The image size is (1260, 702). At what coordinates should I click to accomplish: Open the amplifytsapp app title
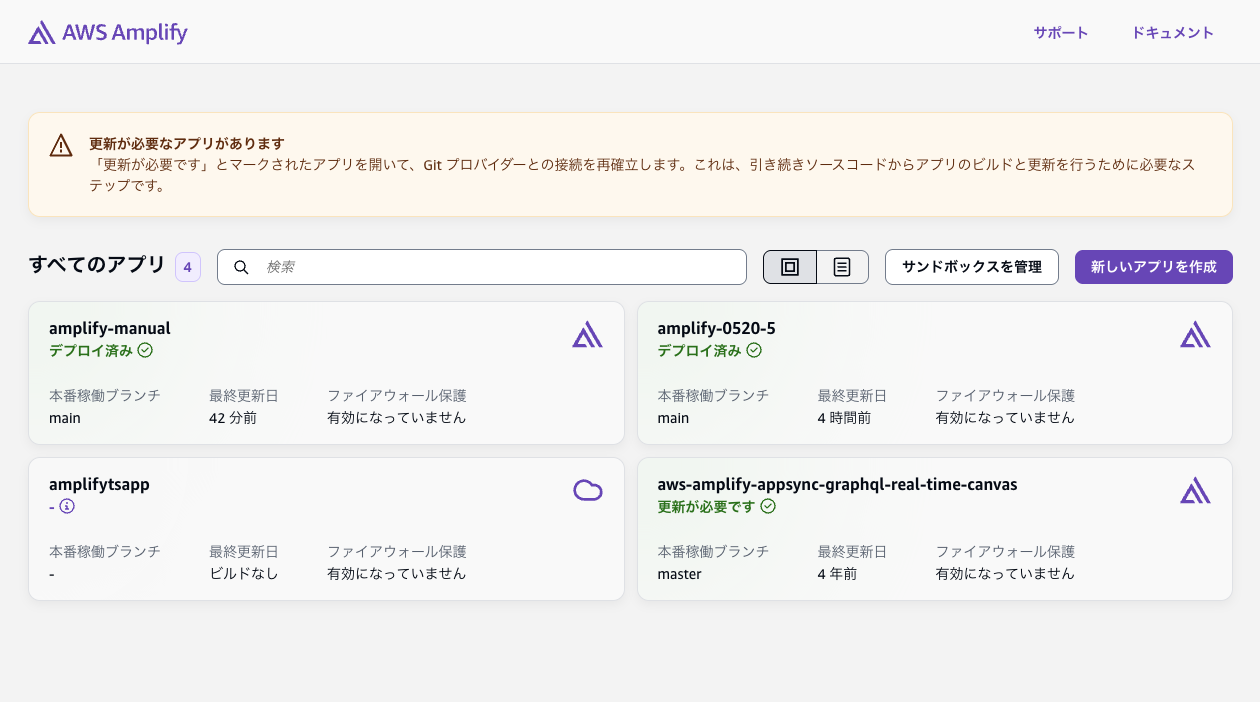click(x=99, y=484)
